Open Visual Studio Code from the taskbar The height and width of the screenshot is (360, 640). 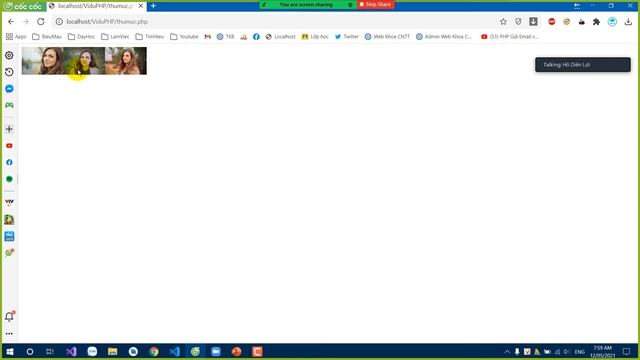pyautogui.click(x=175, y=351)
